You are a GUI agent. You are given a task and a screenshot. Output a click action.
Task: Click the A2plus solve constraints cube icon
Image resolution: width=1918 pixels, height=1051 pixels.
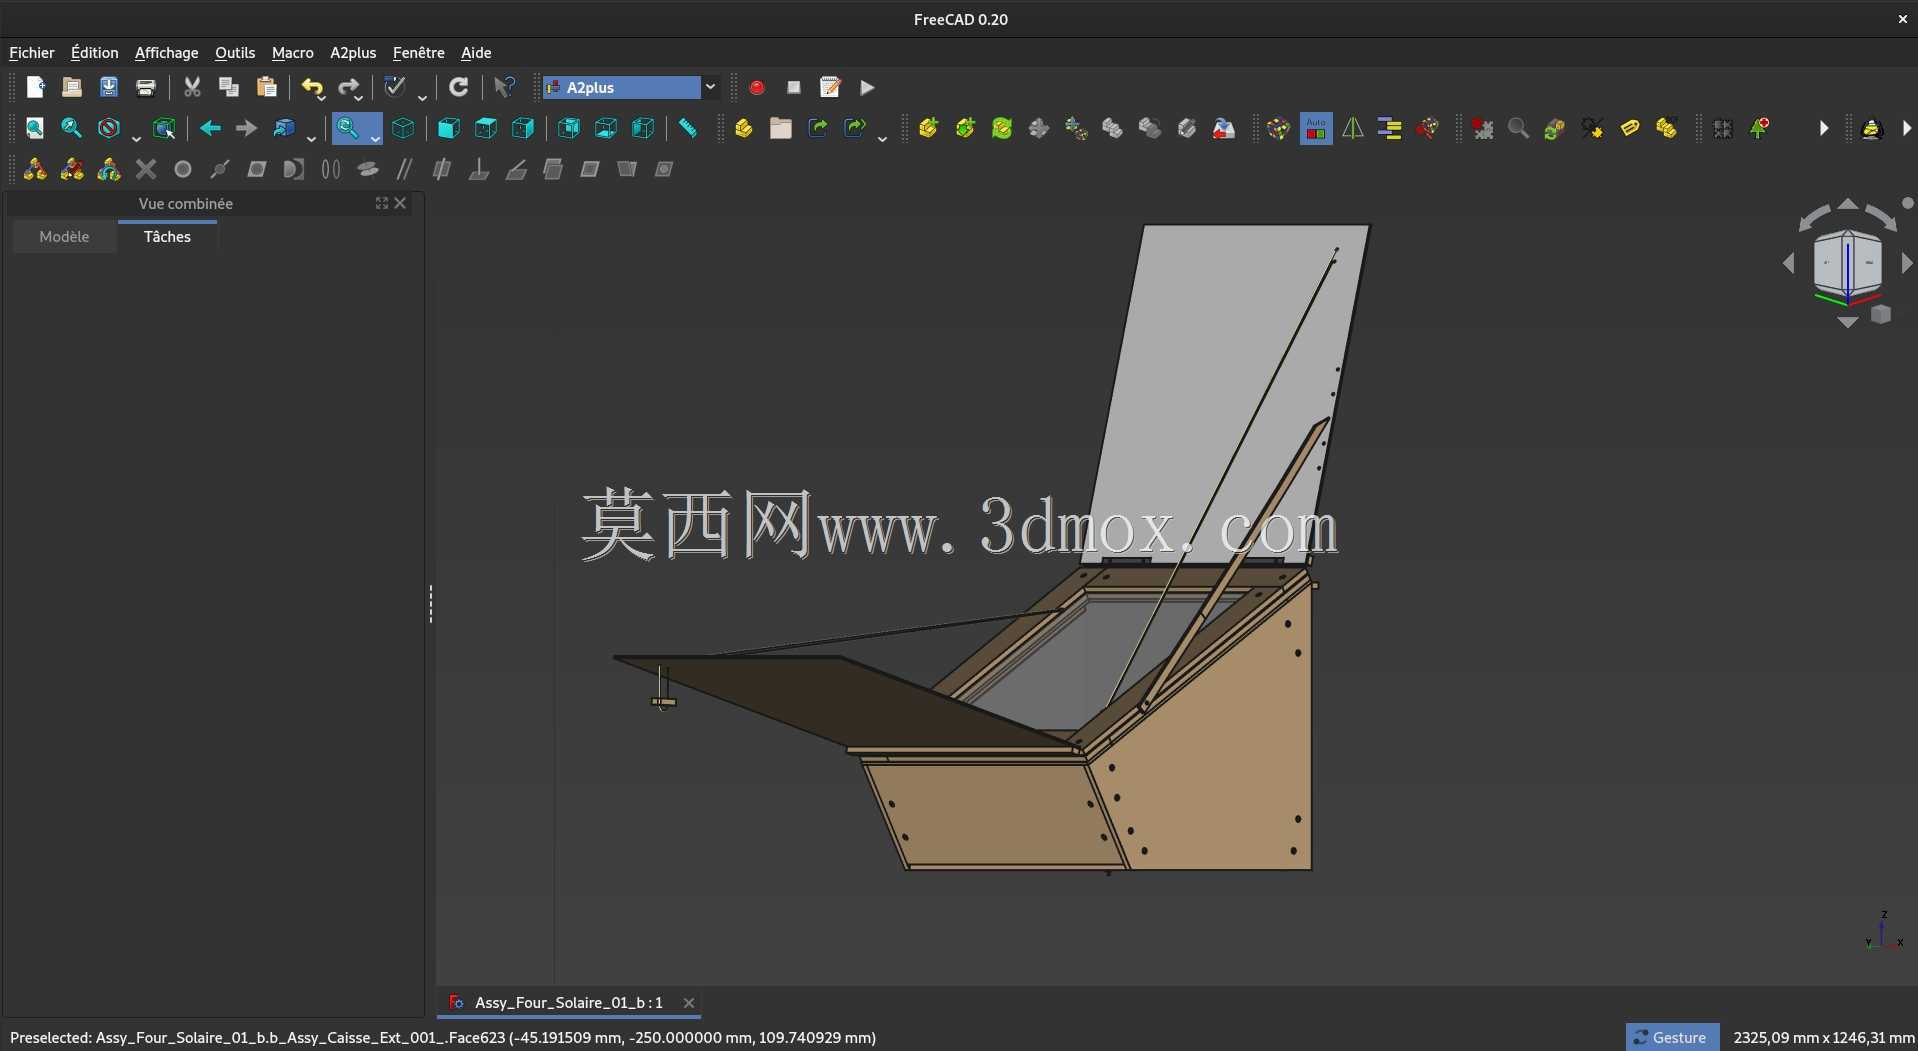(x=1278, y=128)
